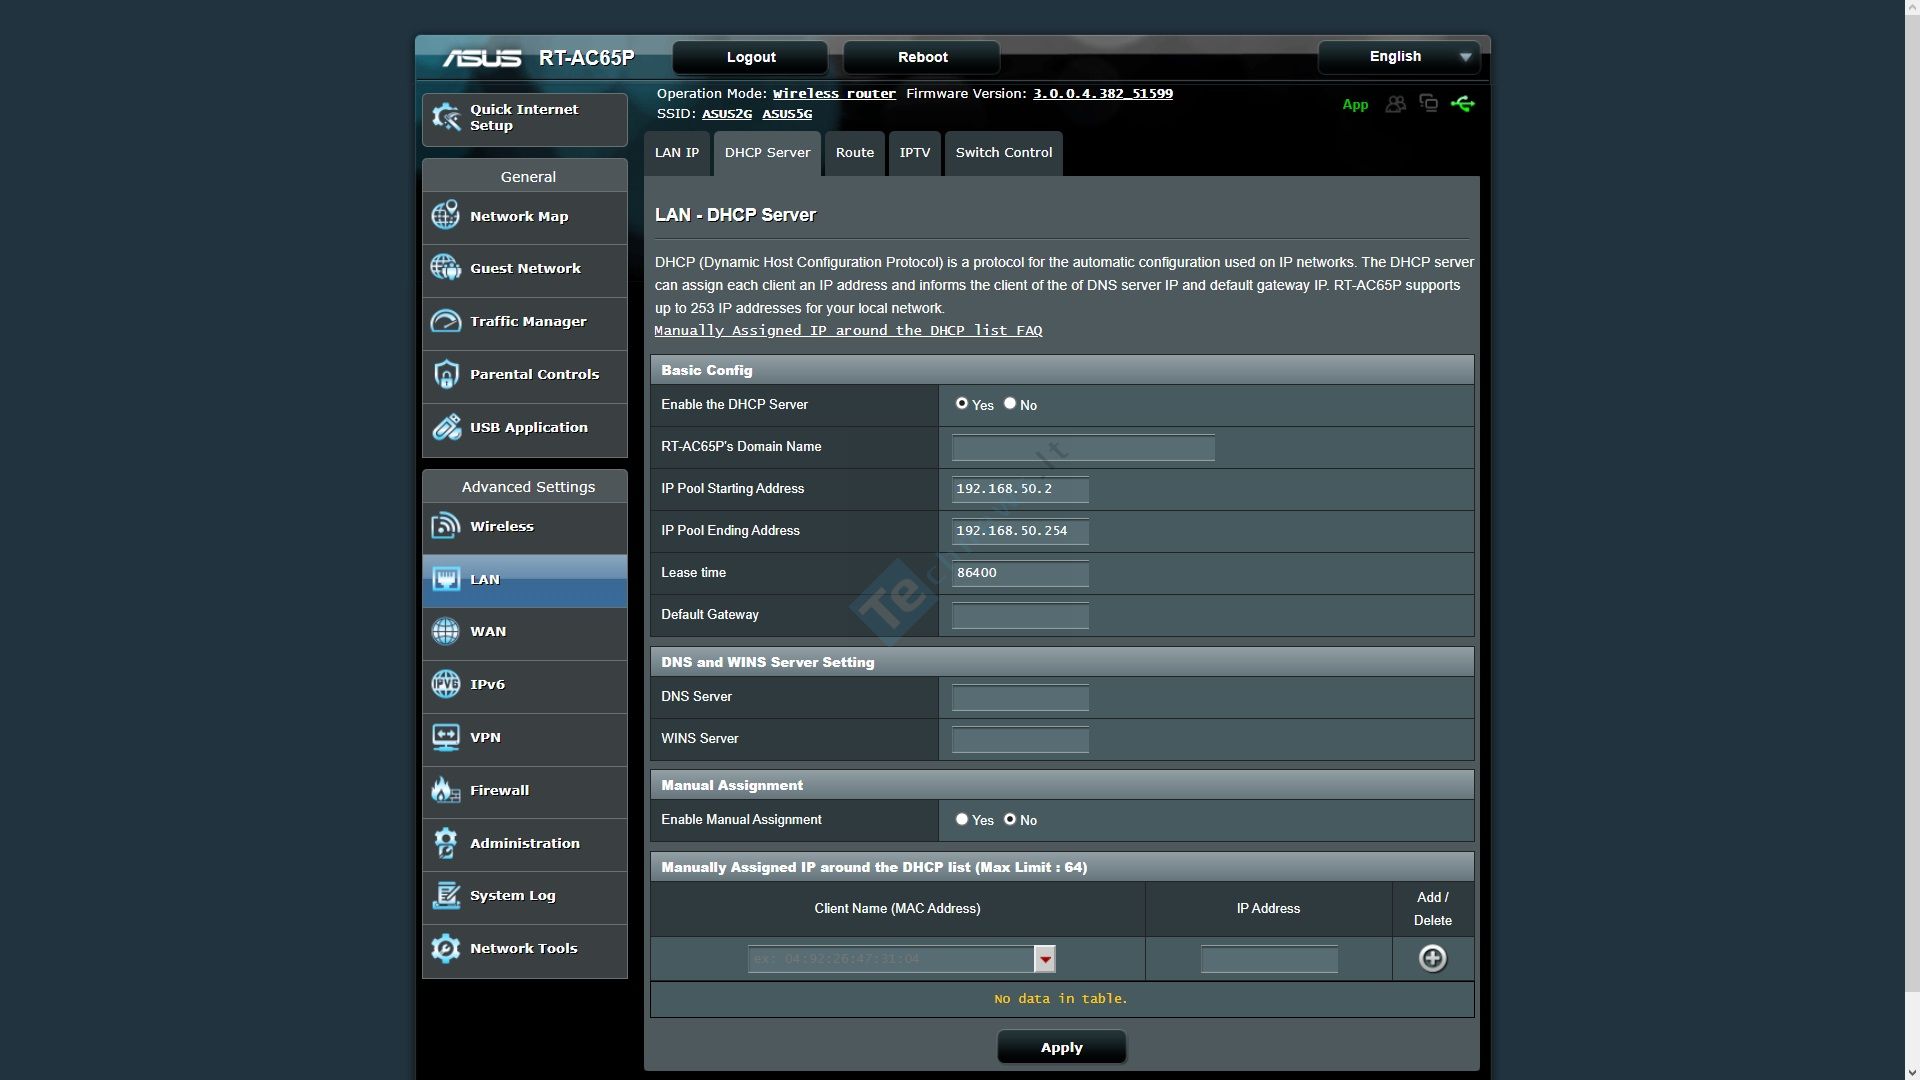Viewport: 1920px width, 1080px height.
Task: Open the English language dropdown
Action: [x=1398, y=57]
